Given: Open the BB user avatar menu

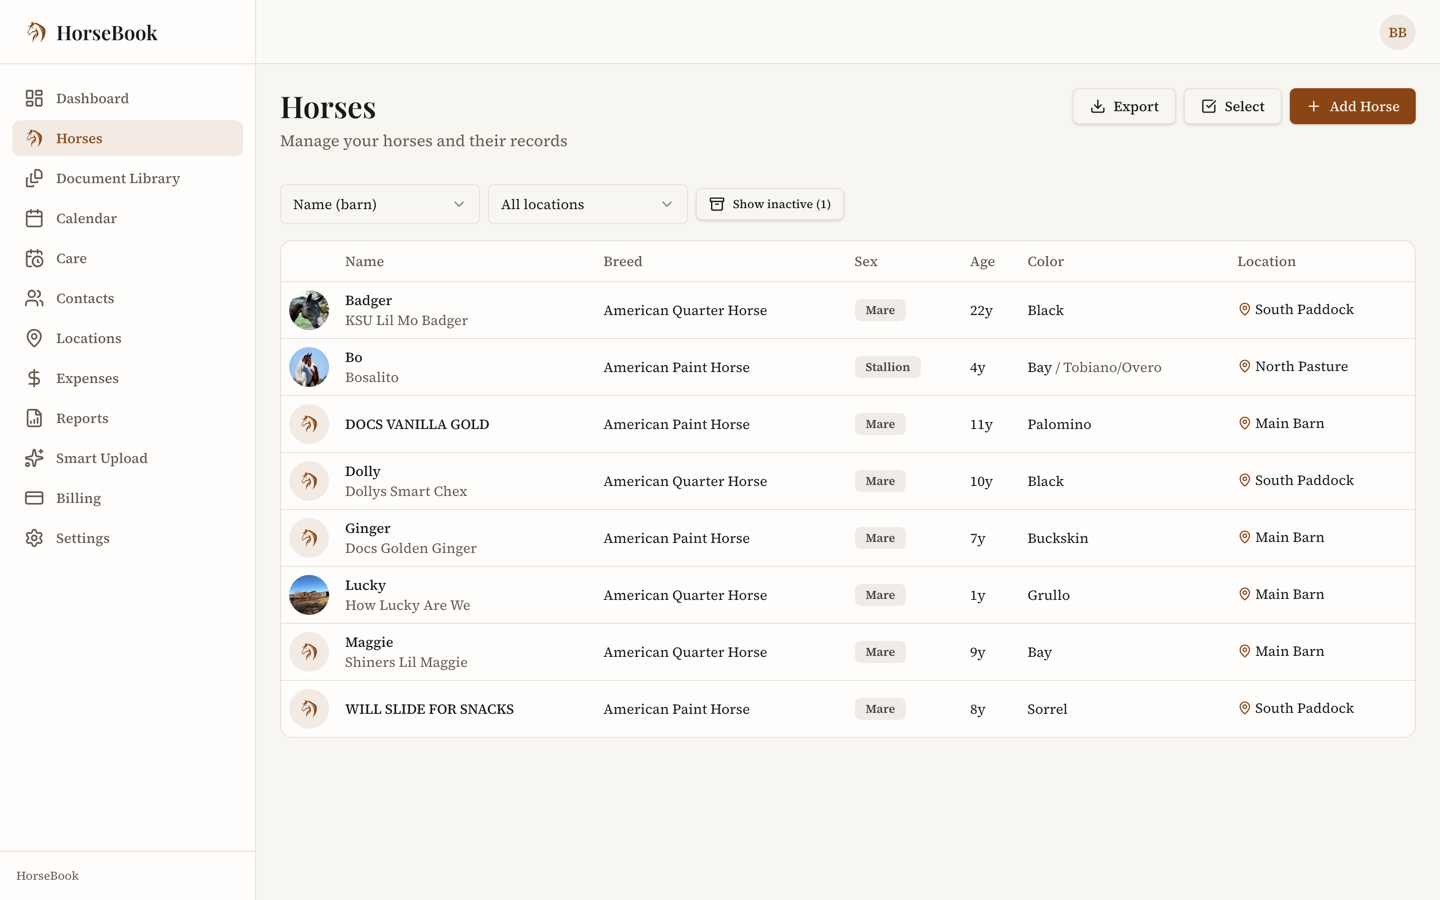Looking at the screenshot, I should [1397, 32].
